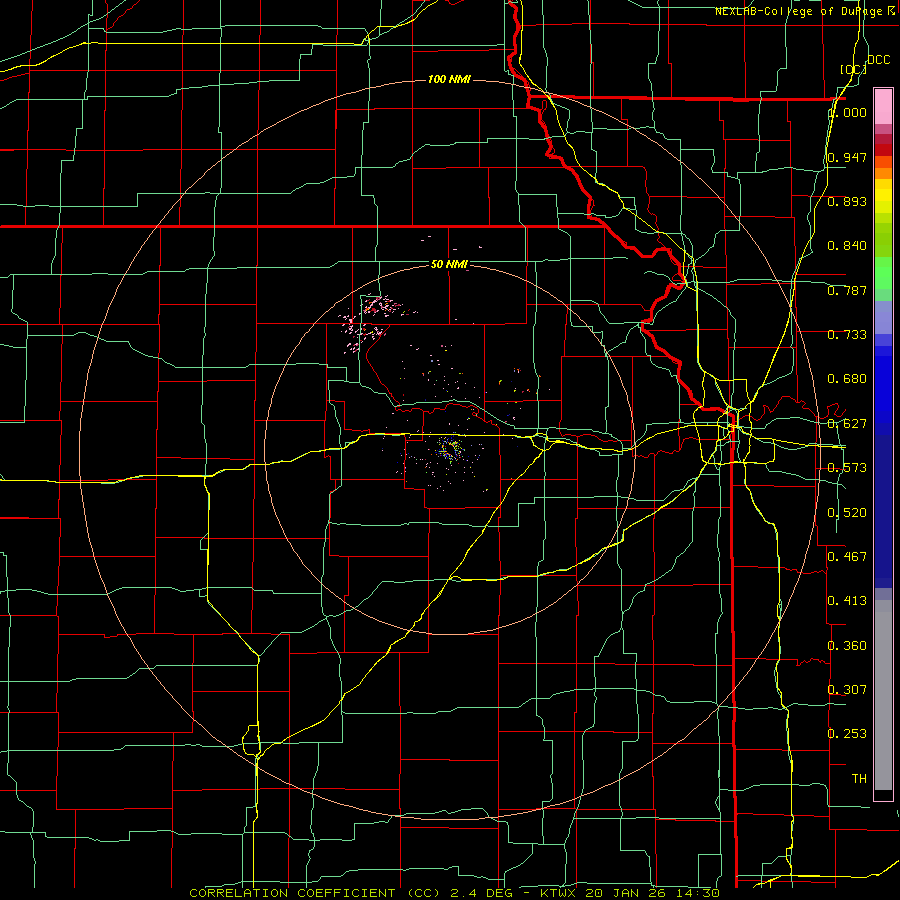The width and height of the screenshot is (900, 900).
Task: Click the TH label beside the color bar
Action: 859,778
